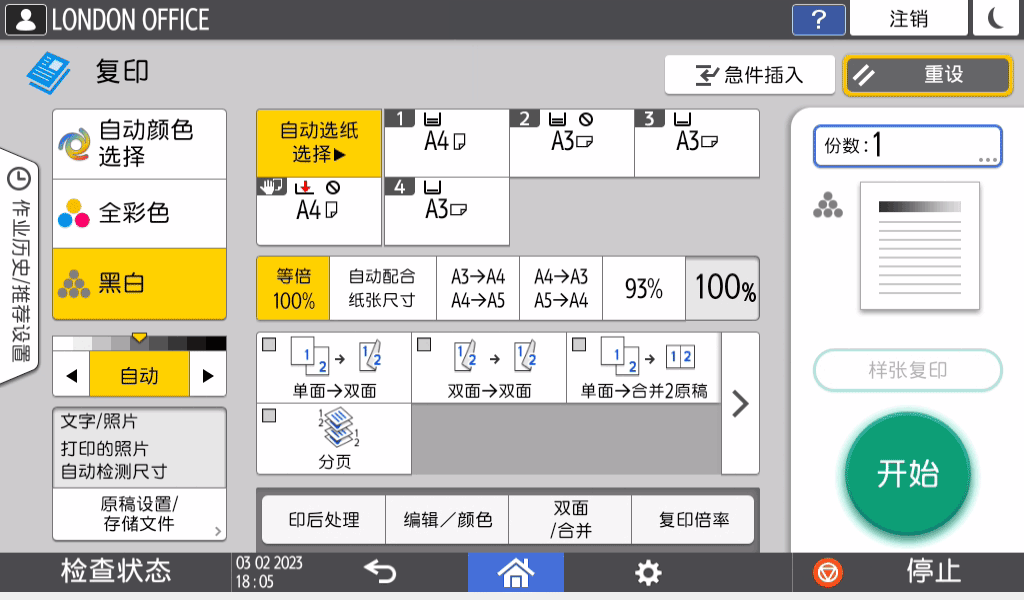Activate the energy saver moon icon
Image resolution: width=1024 pixels, height=600 pixels.
996,18
